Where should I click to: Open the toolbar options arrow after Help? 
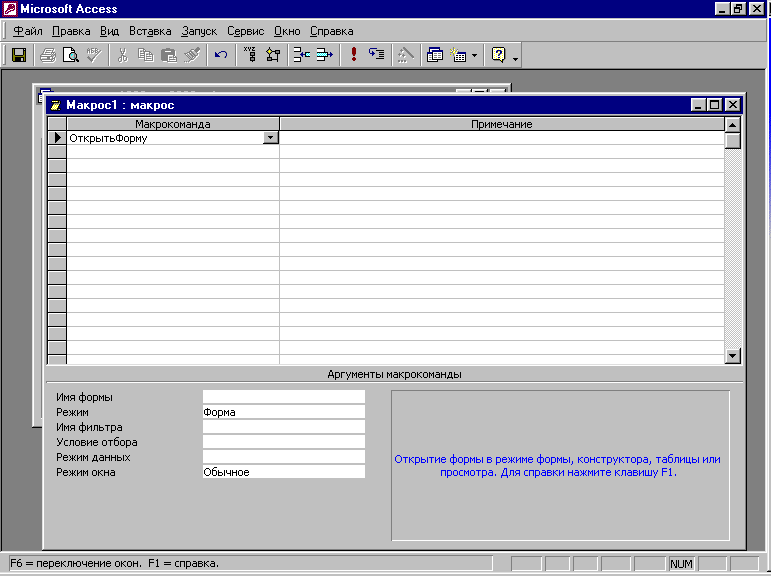pos(515,58)
